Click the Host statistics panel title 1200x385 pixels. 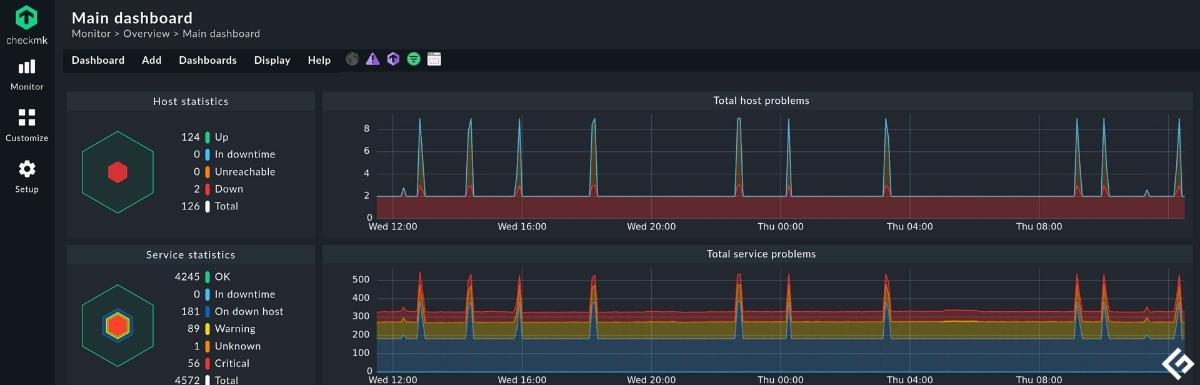(x=191, y=101)
